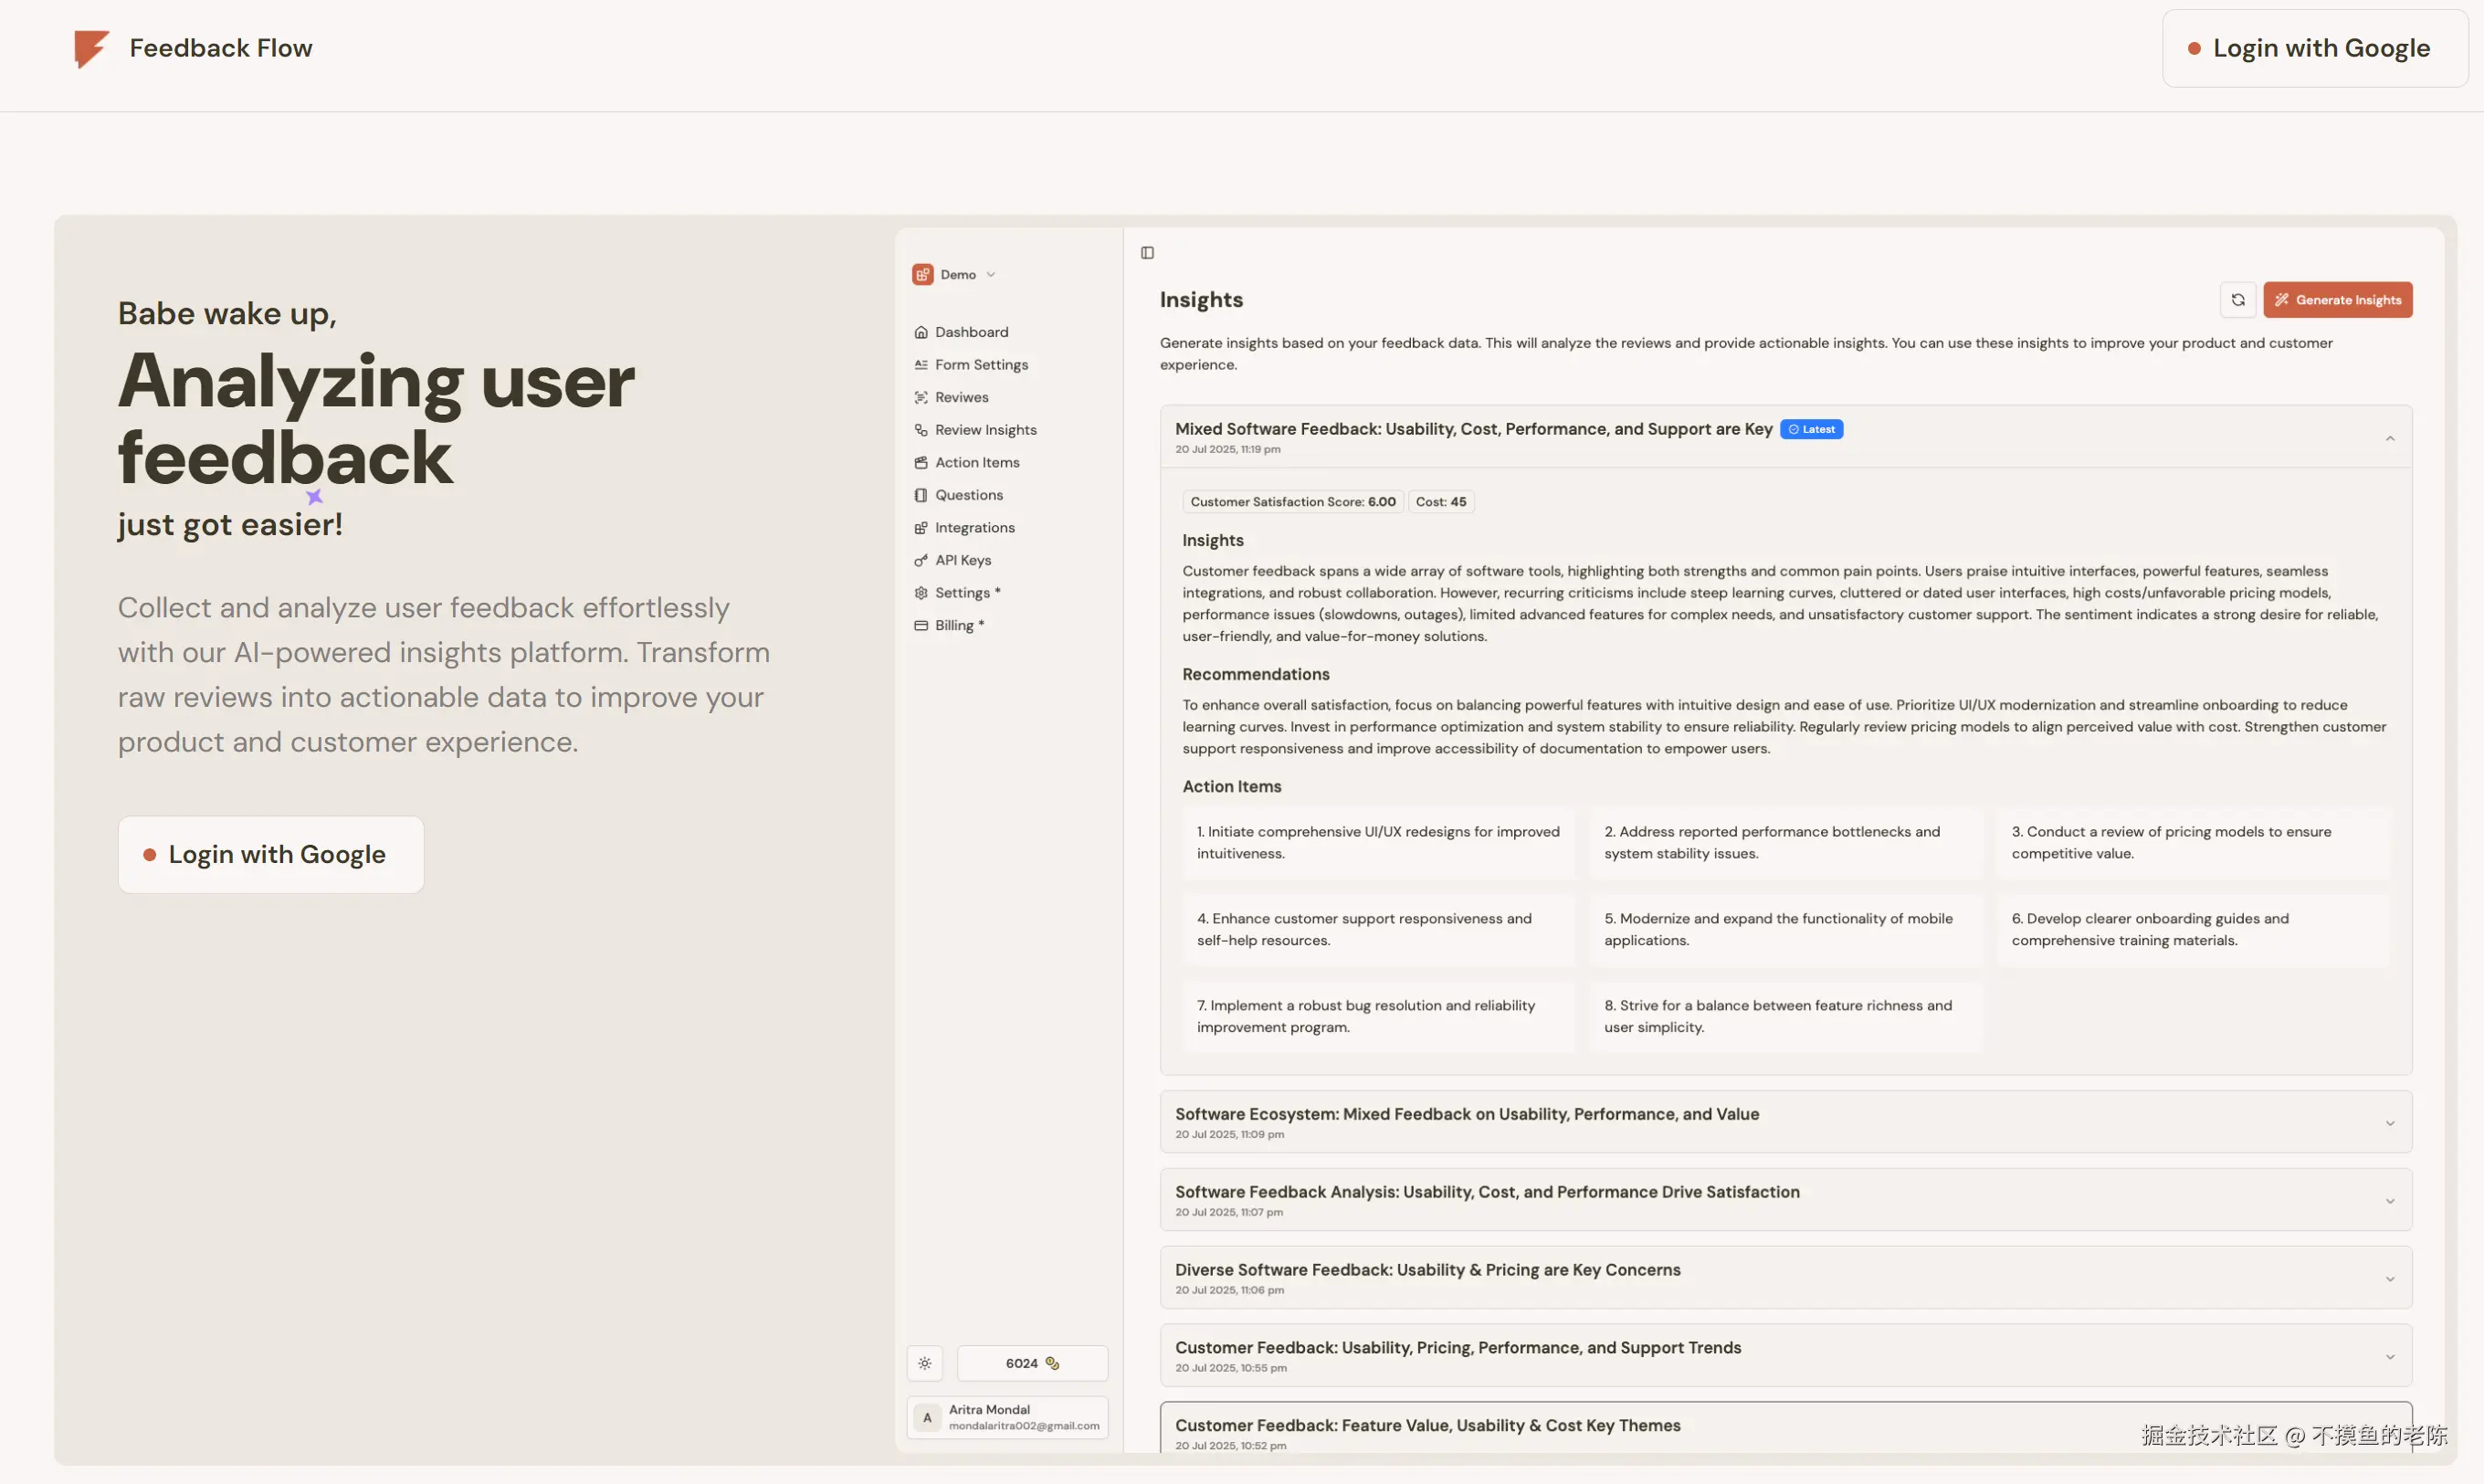Click the Billing card icon

(921, 625)
